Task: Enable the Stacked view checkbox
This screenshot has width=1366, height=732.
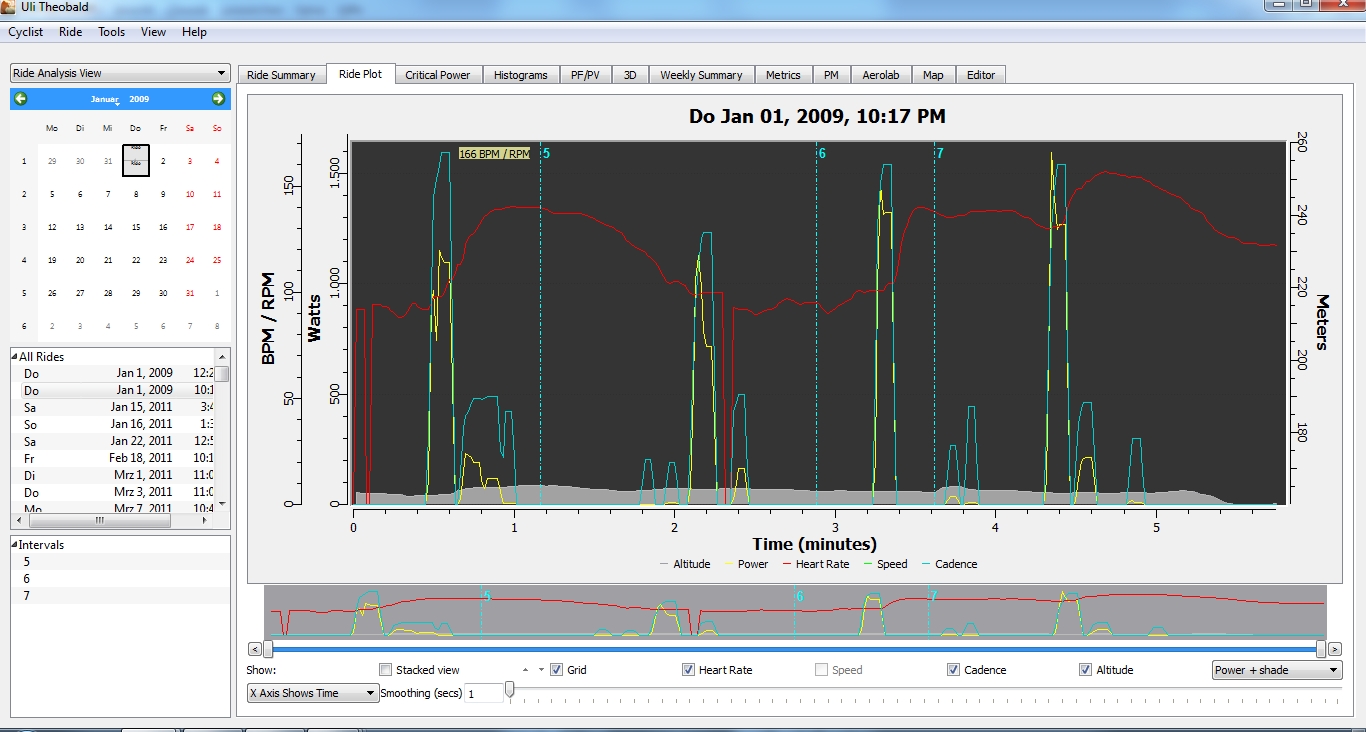Action: coord(386,670)
